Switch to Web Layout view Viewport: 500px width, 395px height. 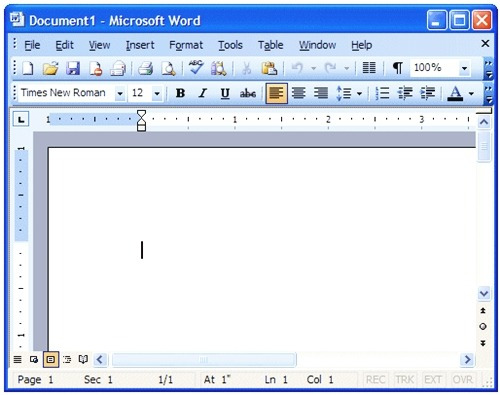(34, 359)
